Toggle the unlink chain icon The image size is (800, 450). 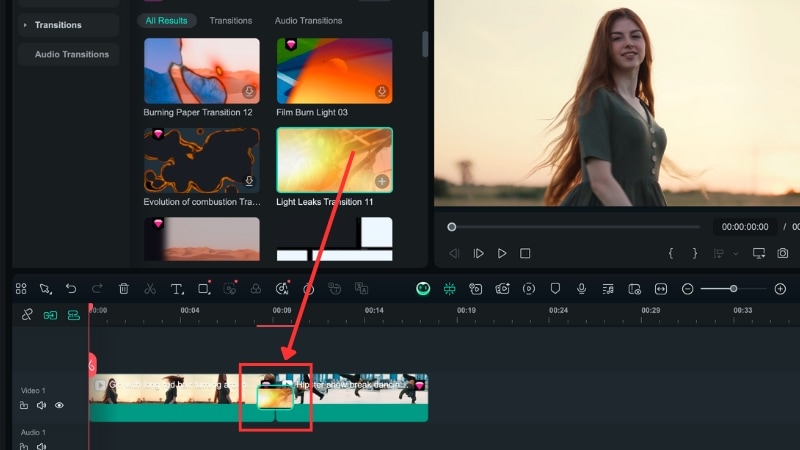click(27, 315)
